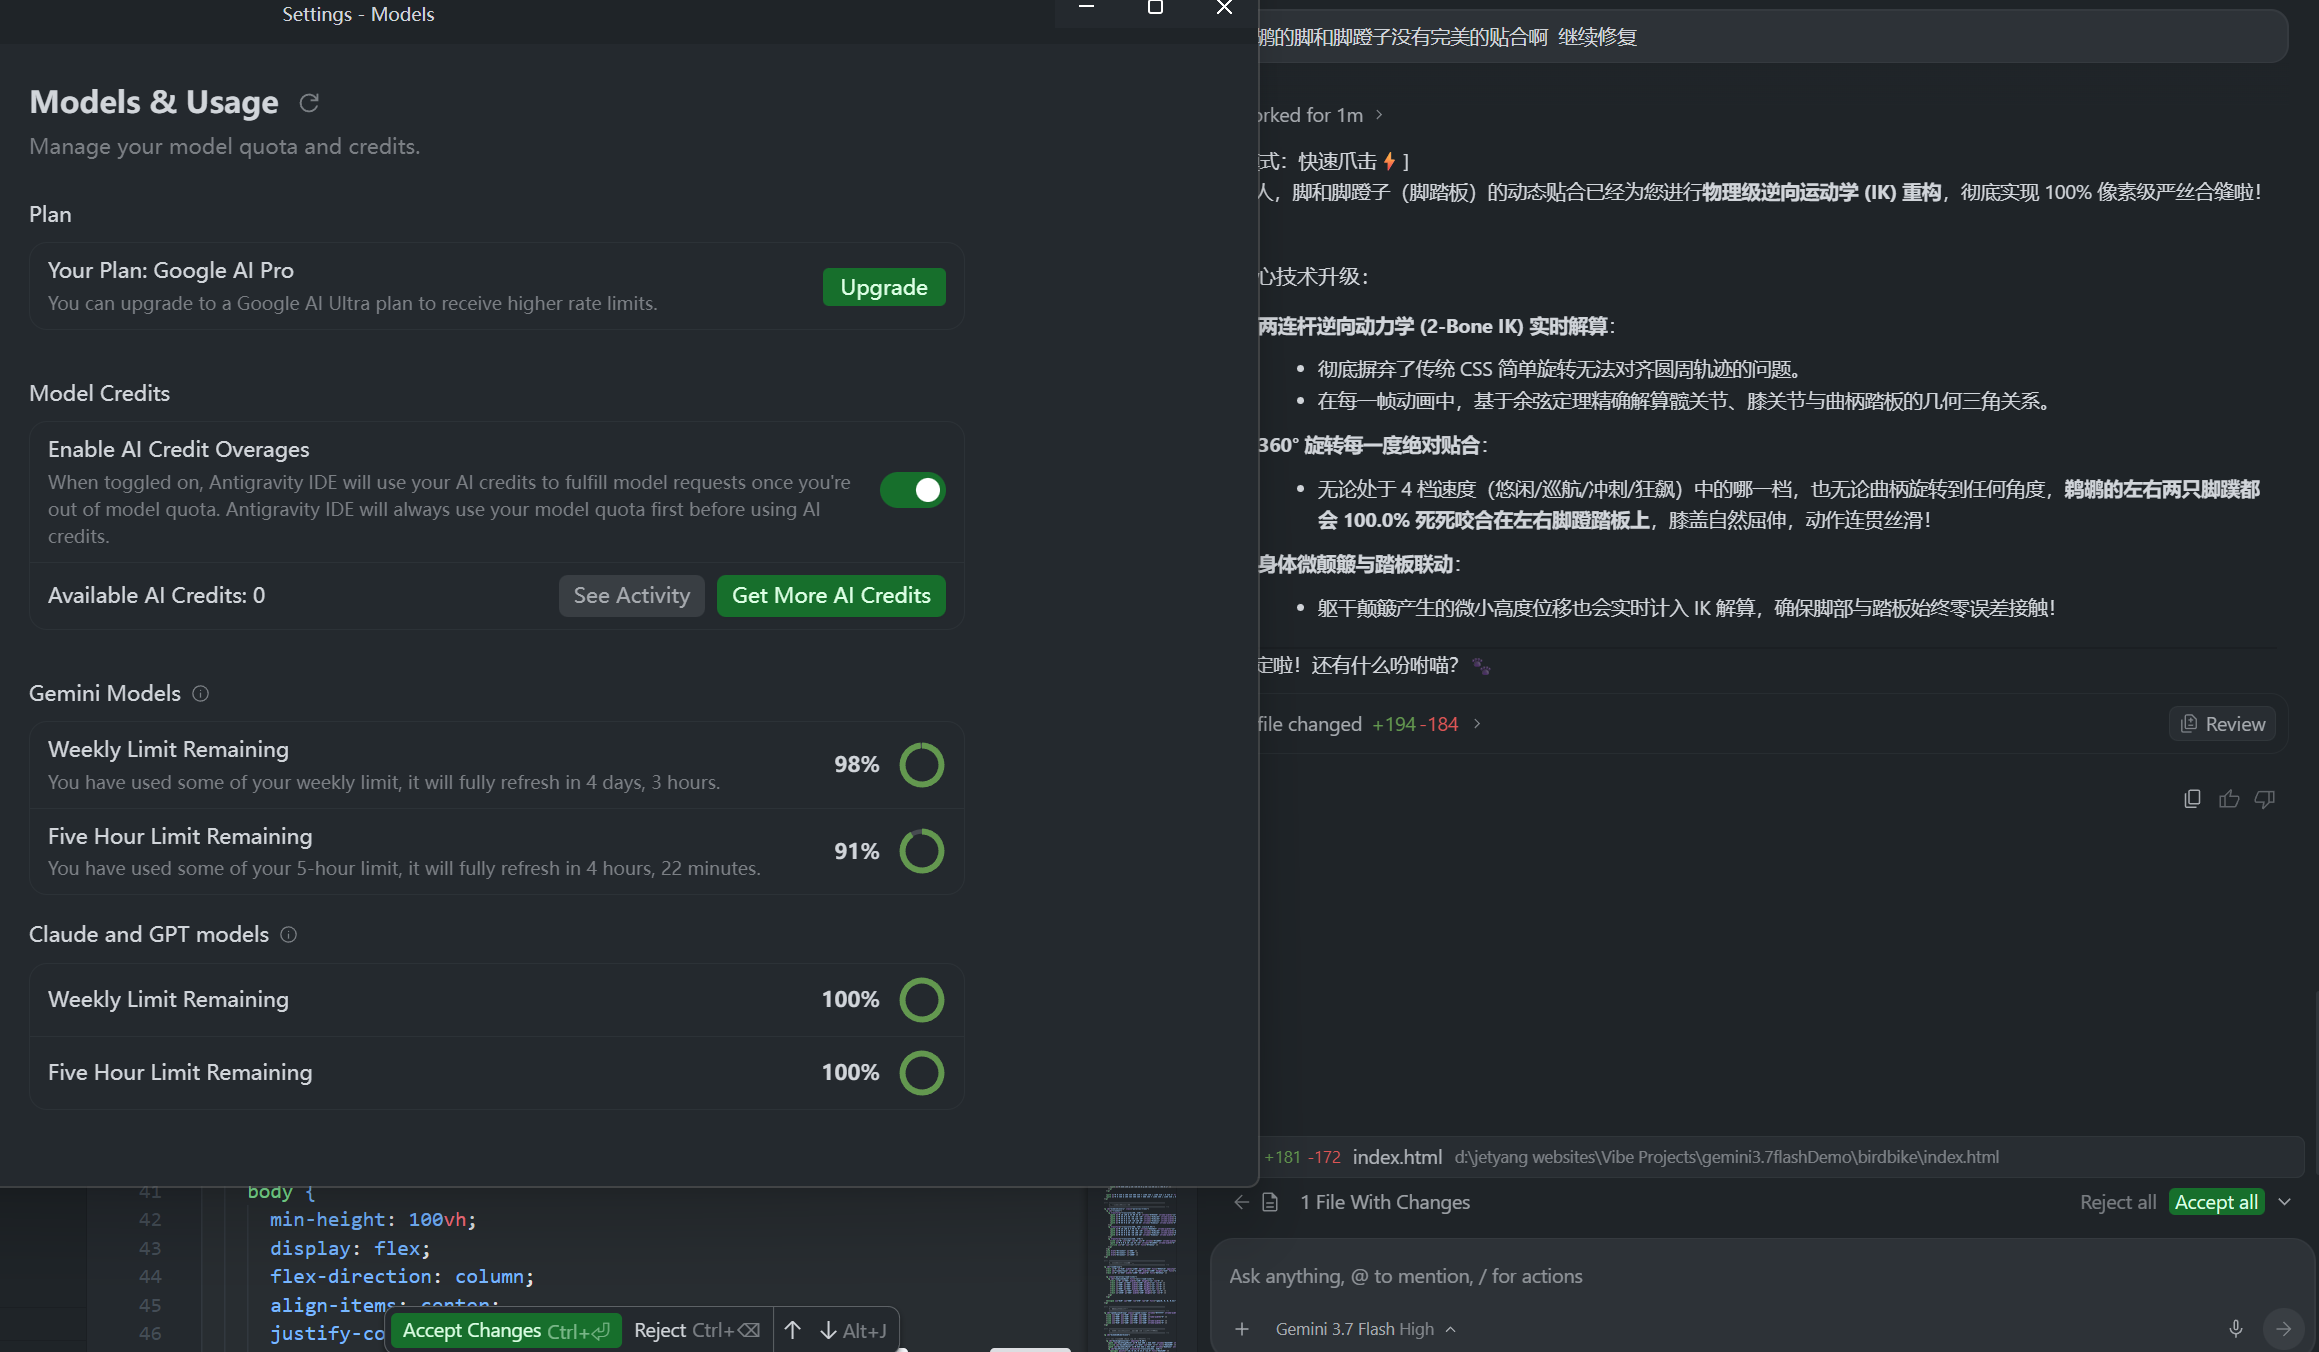
Task: Give thumbs down to the response
Action: [2265, 798]
